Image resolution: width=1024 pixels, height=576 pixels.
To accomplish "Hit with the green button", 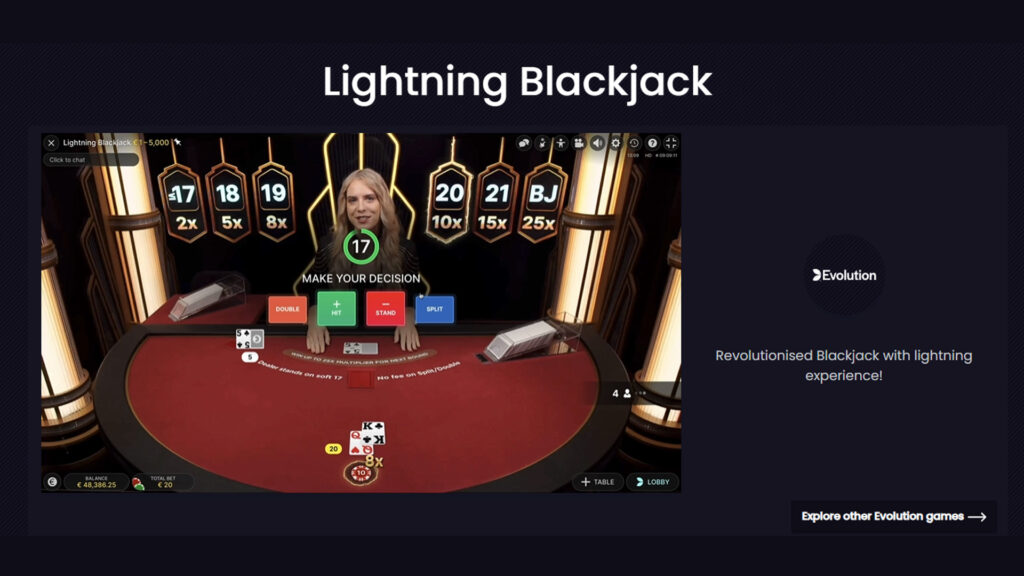I will click(336, 308).
